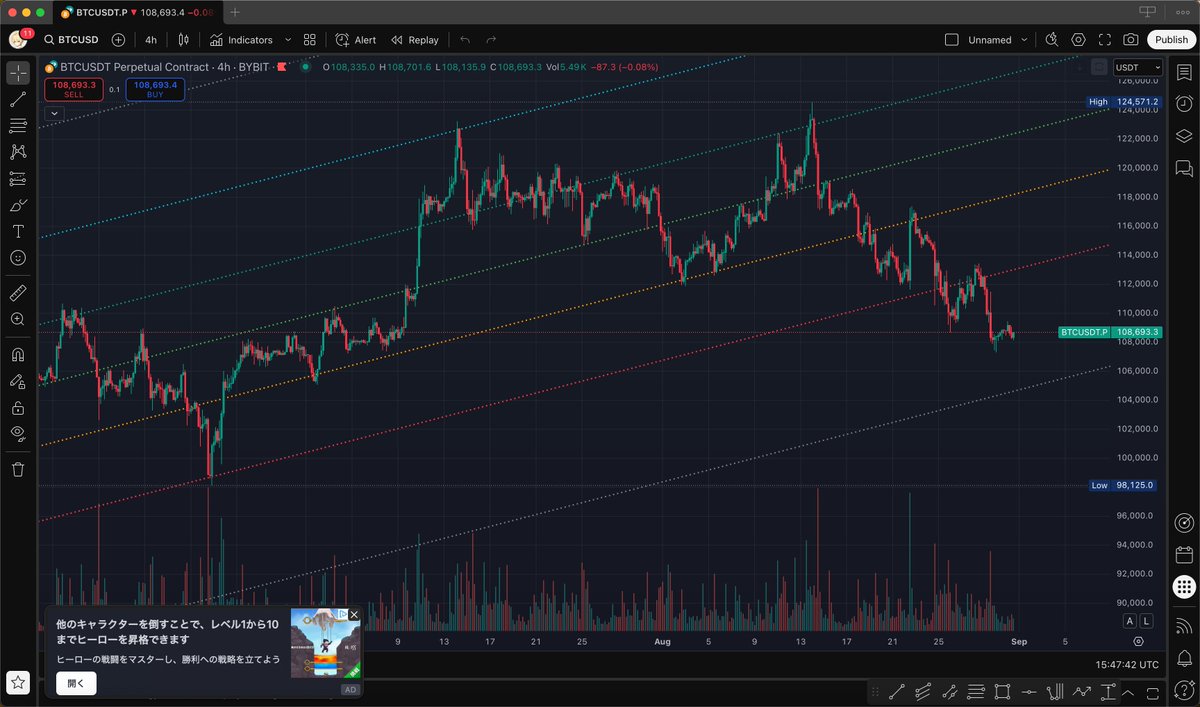
Task: Open favorites star toolbar button
Action: [x=18, y=683]
